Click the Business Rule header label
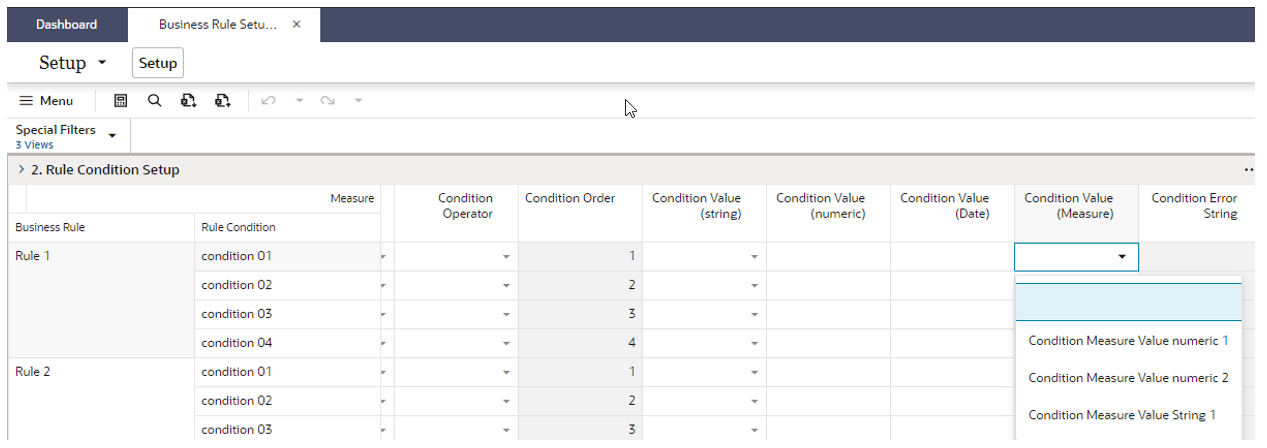Image resolution: width=1267 pixels, height=448 pixels. click(50, 227)
